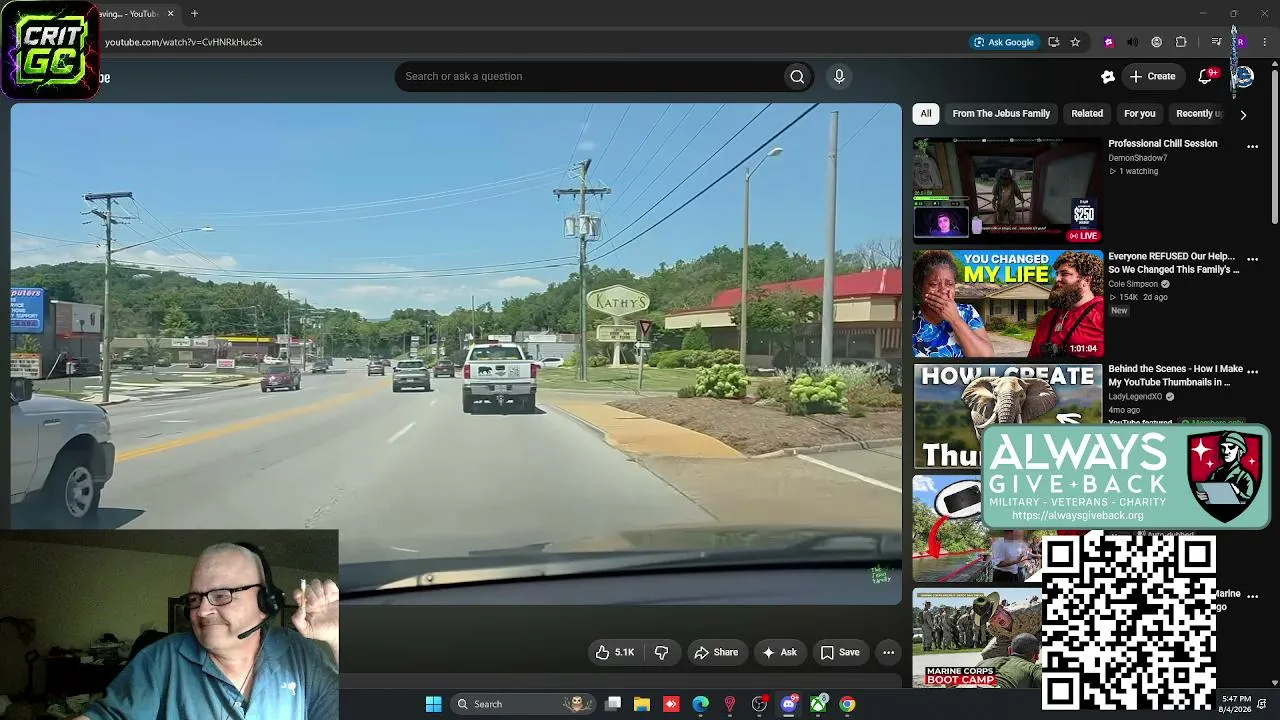
Task: Click the round gray extension icon
Action: 1157,42
